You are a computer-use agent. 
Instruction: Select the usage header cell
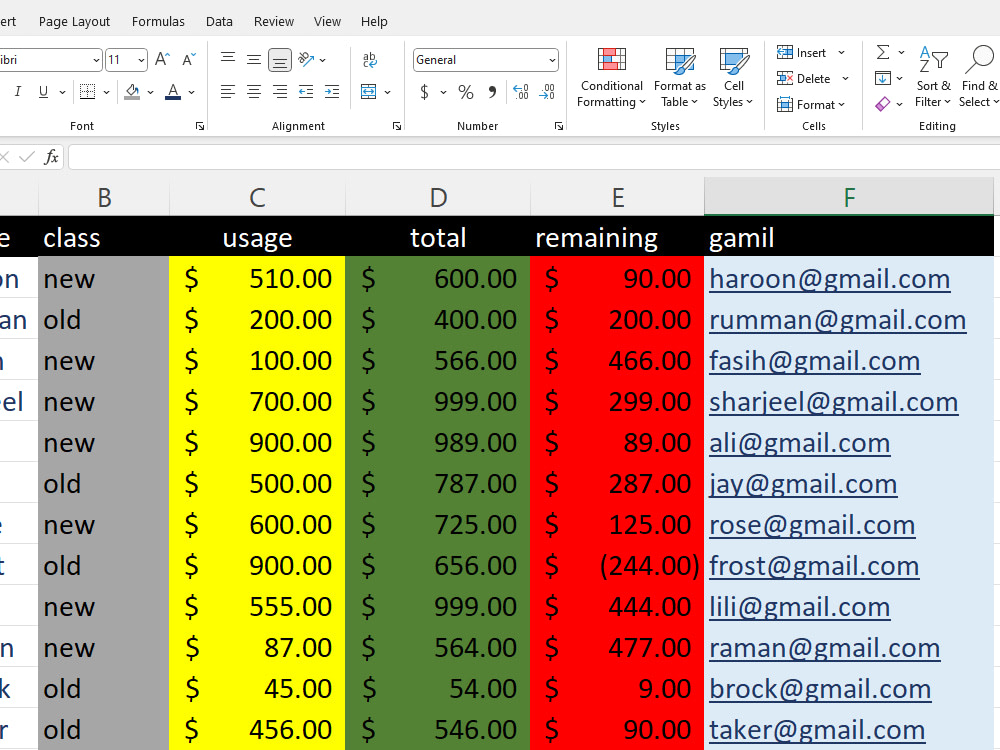click(257, 237)
